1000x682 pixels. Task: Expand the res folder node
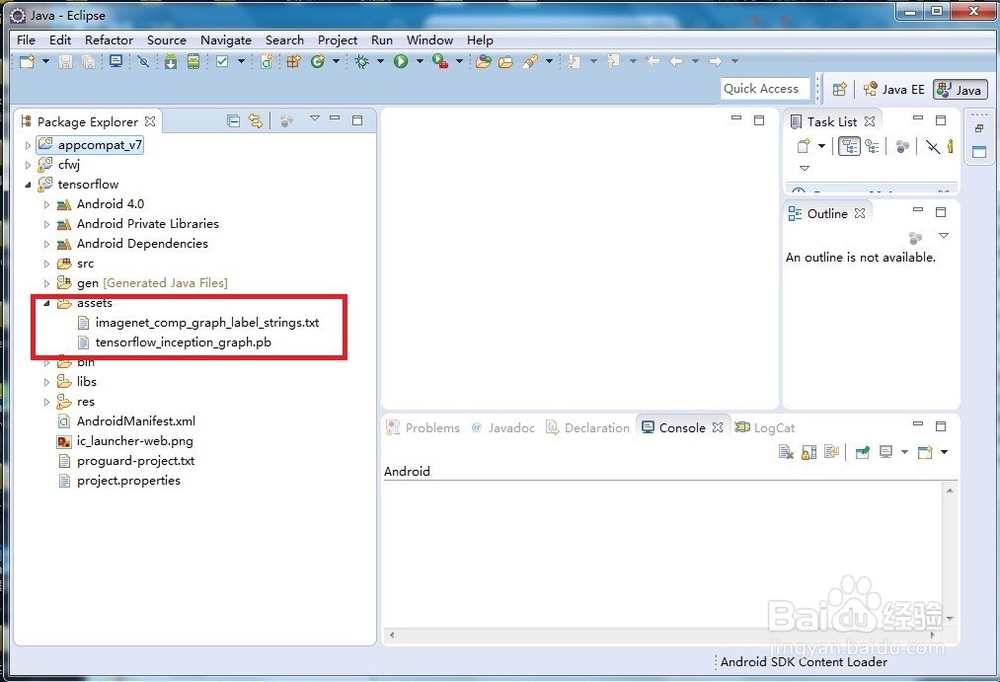pos(47,402)
